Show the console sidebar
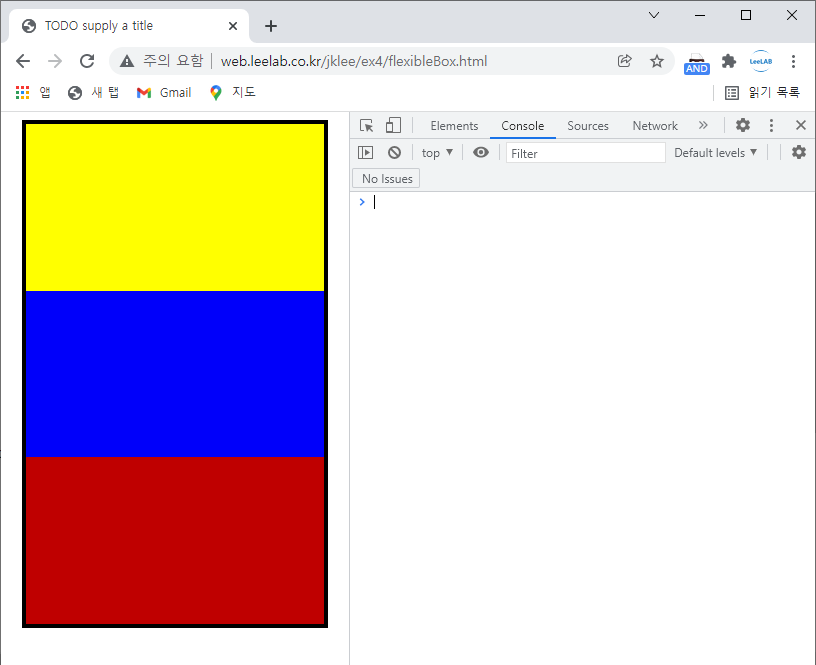 coord(365,152)
